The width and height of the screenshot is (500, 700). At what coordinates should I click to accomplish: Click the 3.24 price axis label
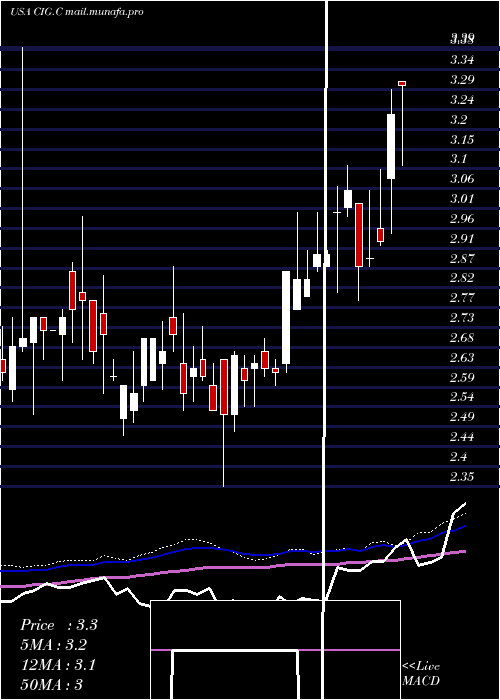pyautogui.click(x=462, y=100)
